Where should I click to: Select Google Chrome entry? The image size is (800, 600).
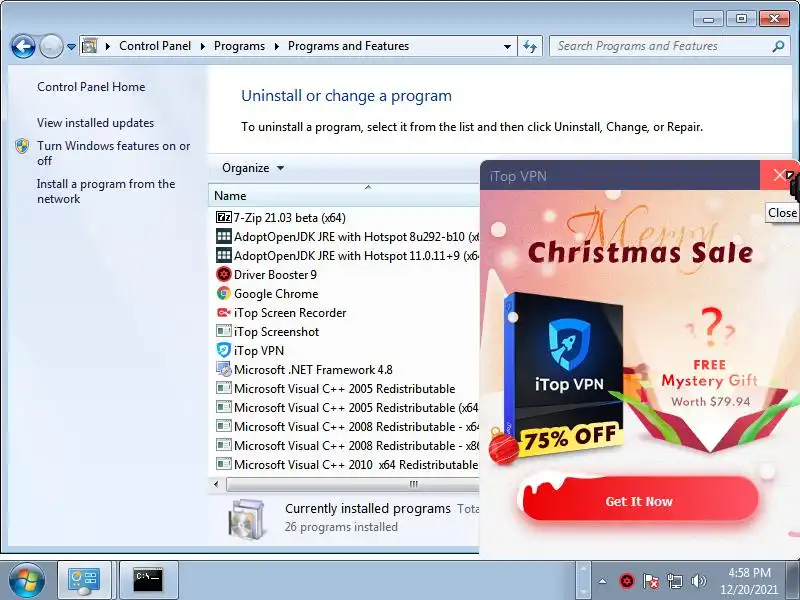click(x=276, y=293)
